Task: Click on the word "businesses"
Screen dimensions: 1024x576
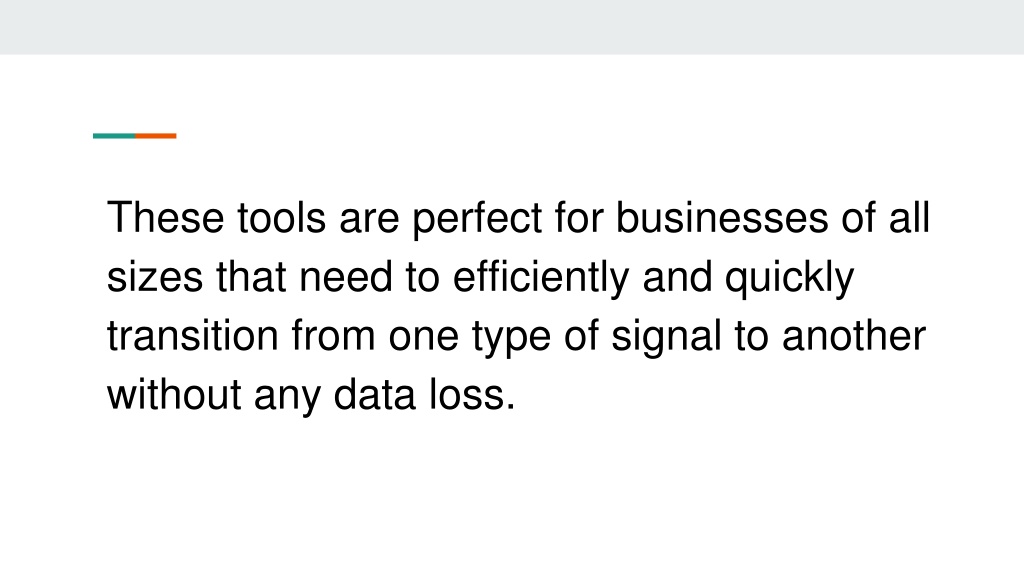Action: (722, 217)
